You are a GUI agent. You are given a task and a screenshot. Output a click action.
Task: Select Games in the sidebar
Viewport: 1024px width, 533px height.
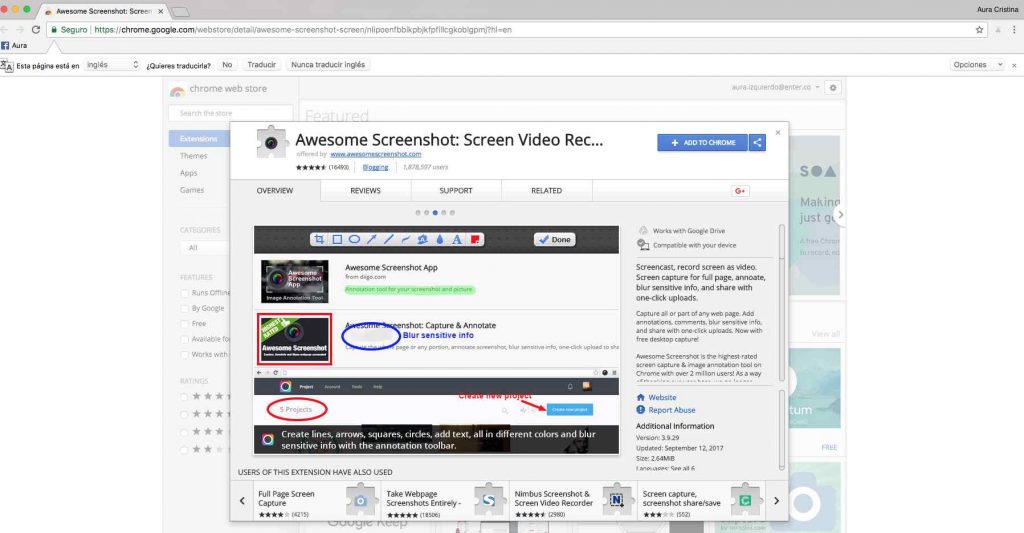192,190
